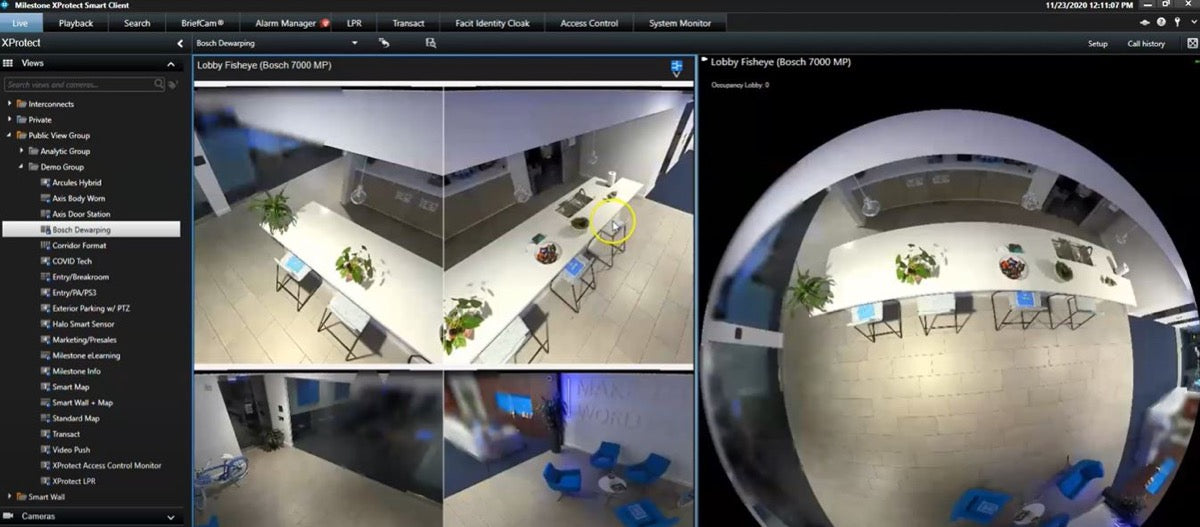Switch to the Playback tab
Viewport: 1200px width, 527px height.
click(x=76, y=23)
